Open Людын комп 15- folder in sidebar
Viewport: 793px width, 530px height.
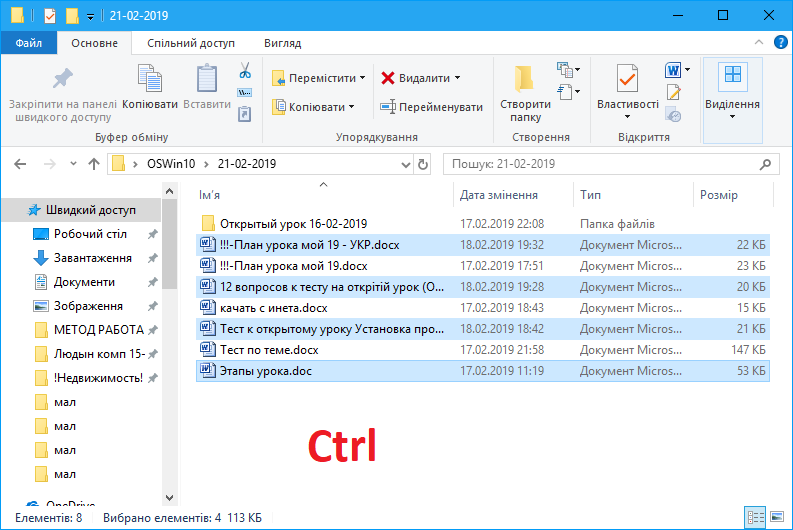(x=99, y=354)
